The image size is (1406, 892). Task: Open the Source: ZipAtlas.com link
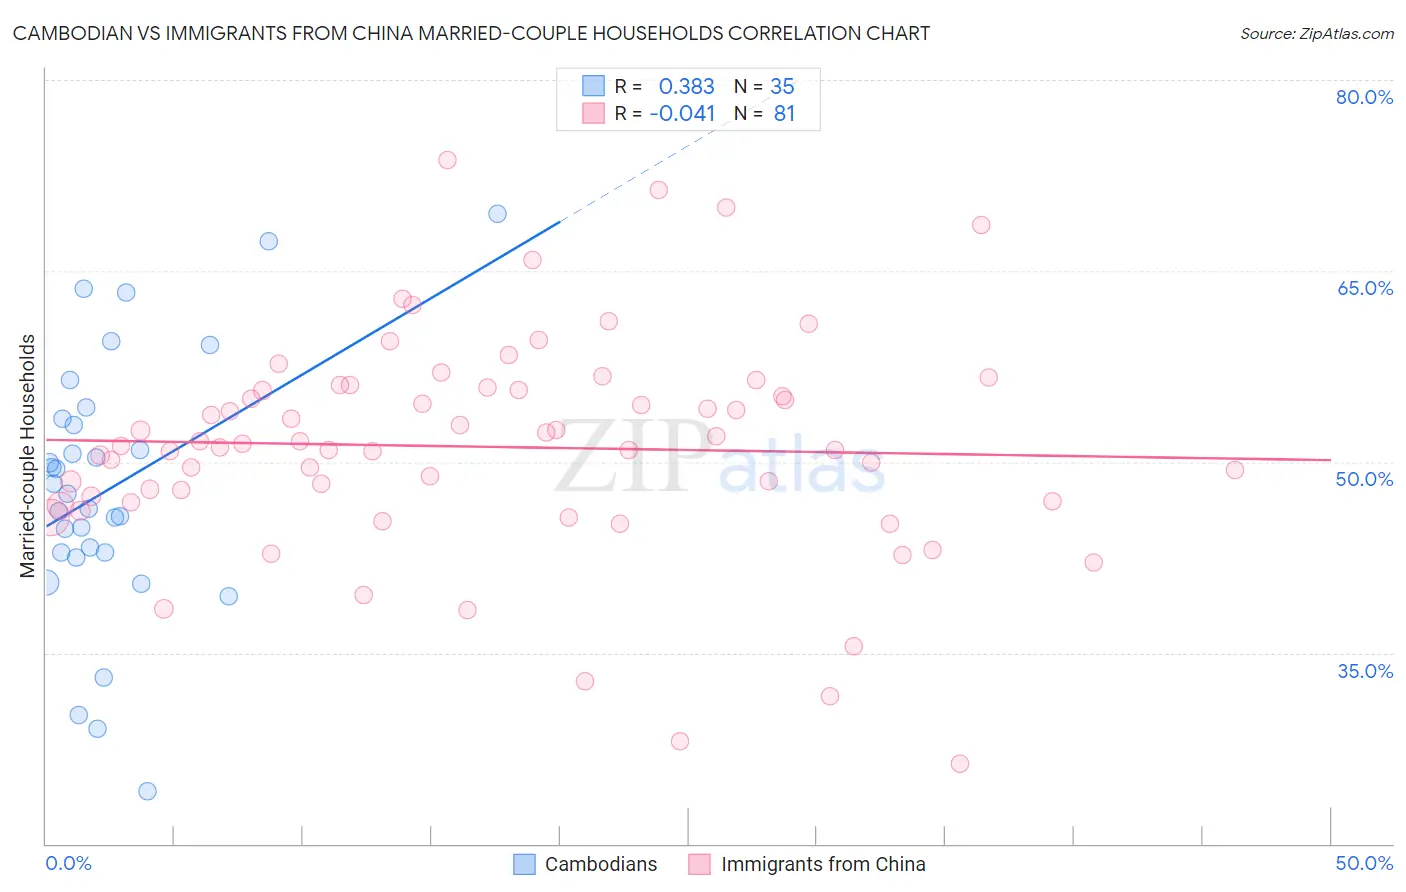[x=1316, y=33]
